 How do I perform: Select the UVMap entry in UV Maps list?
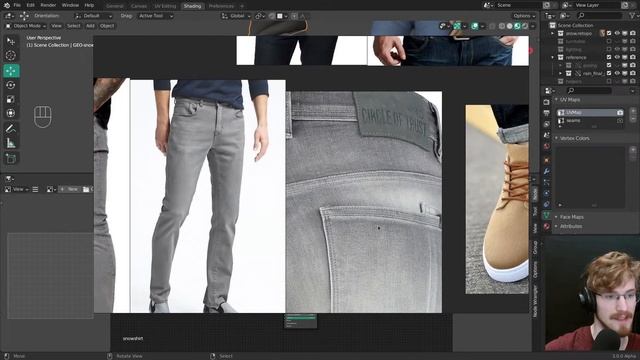(x=590, y=112)
